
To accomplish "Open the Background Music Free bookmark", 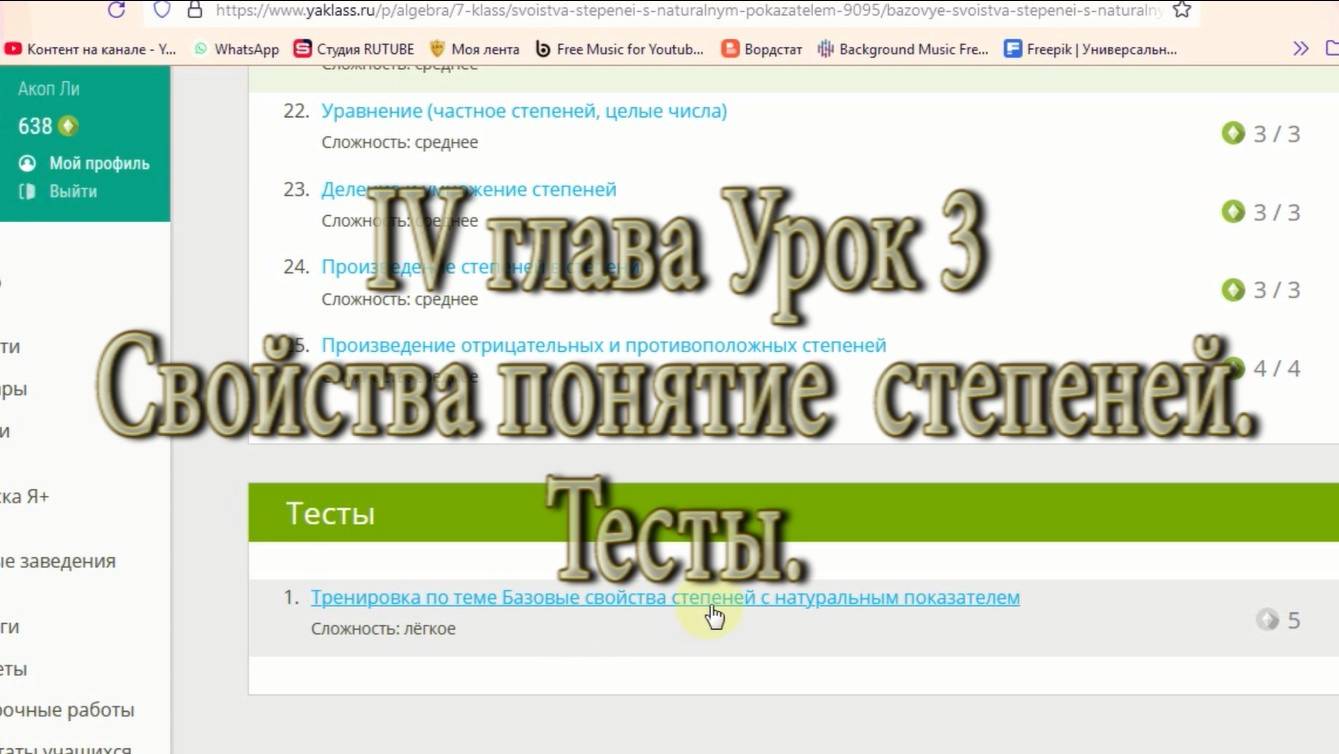I will click(x=903, y=48).
